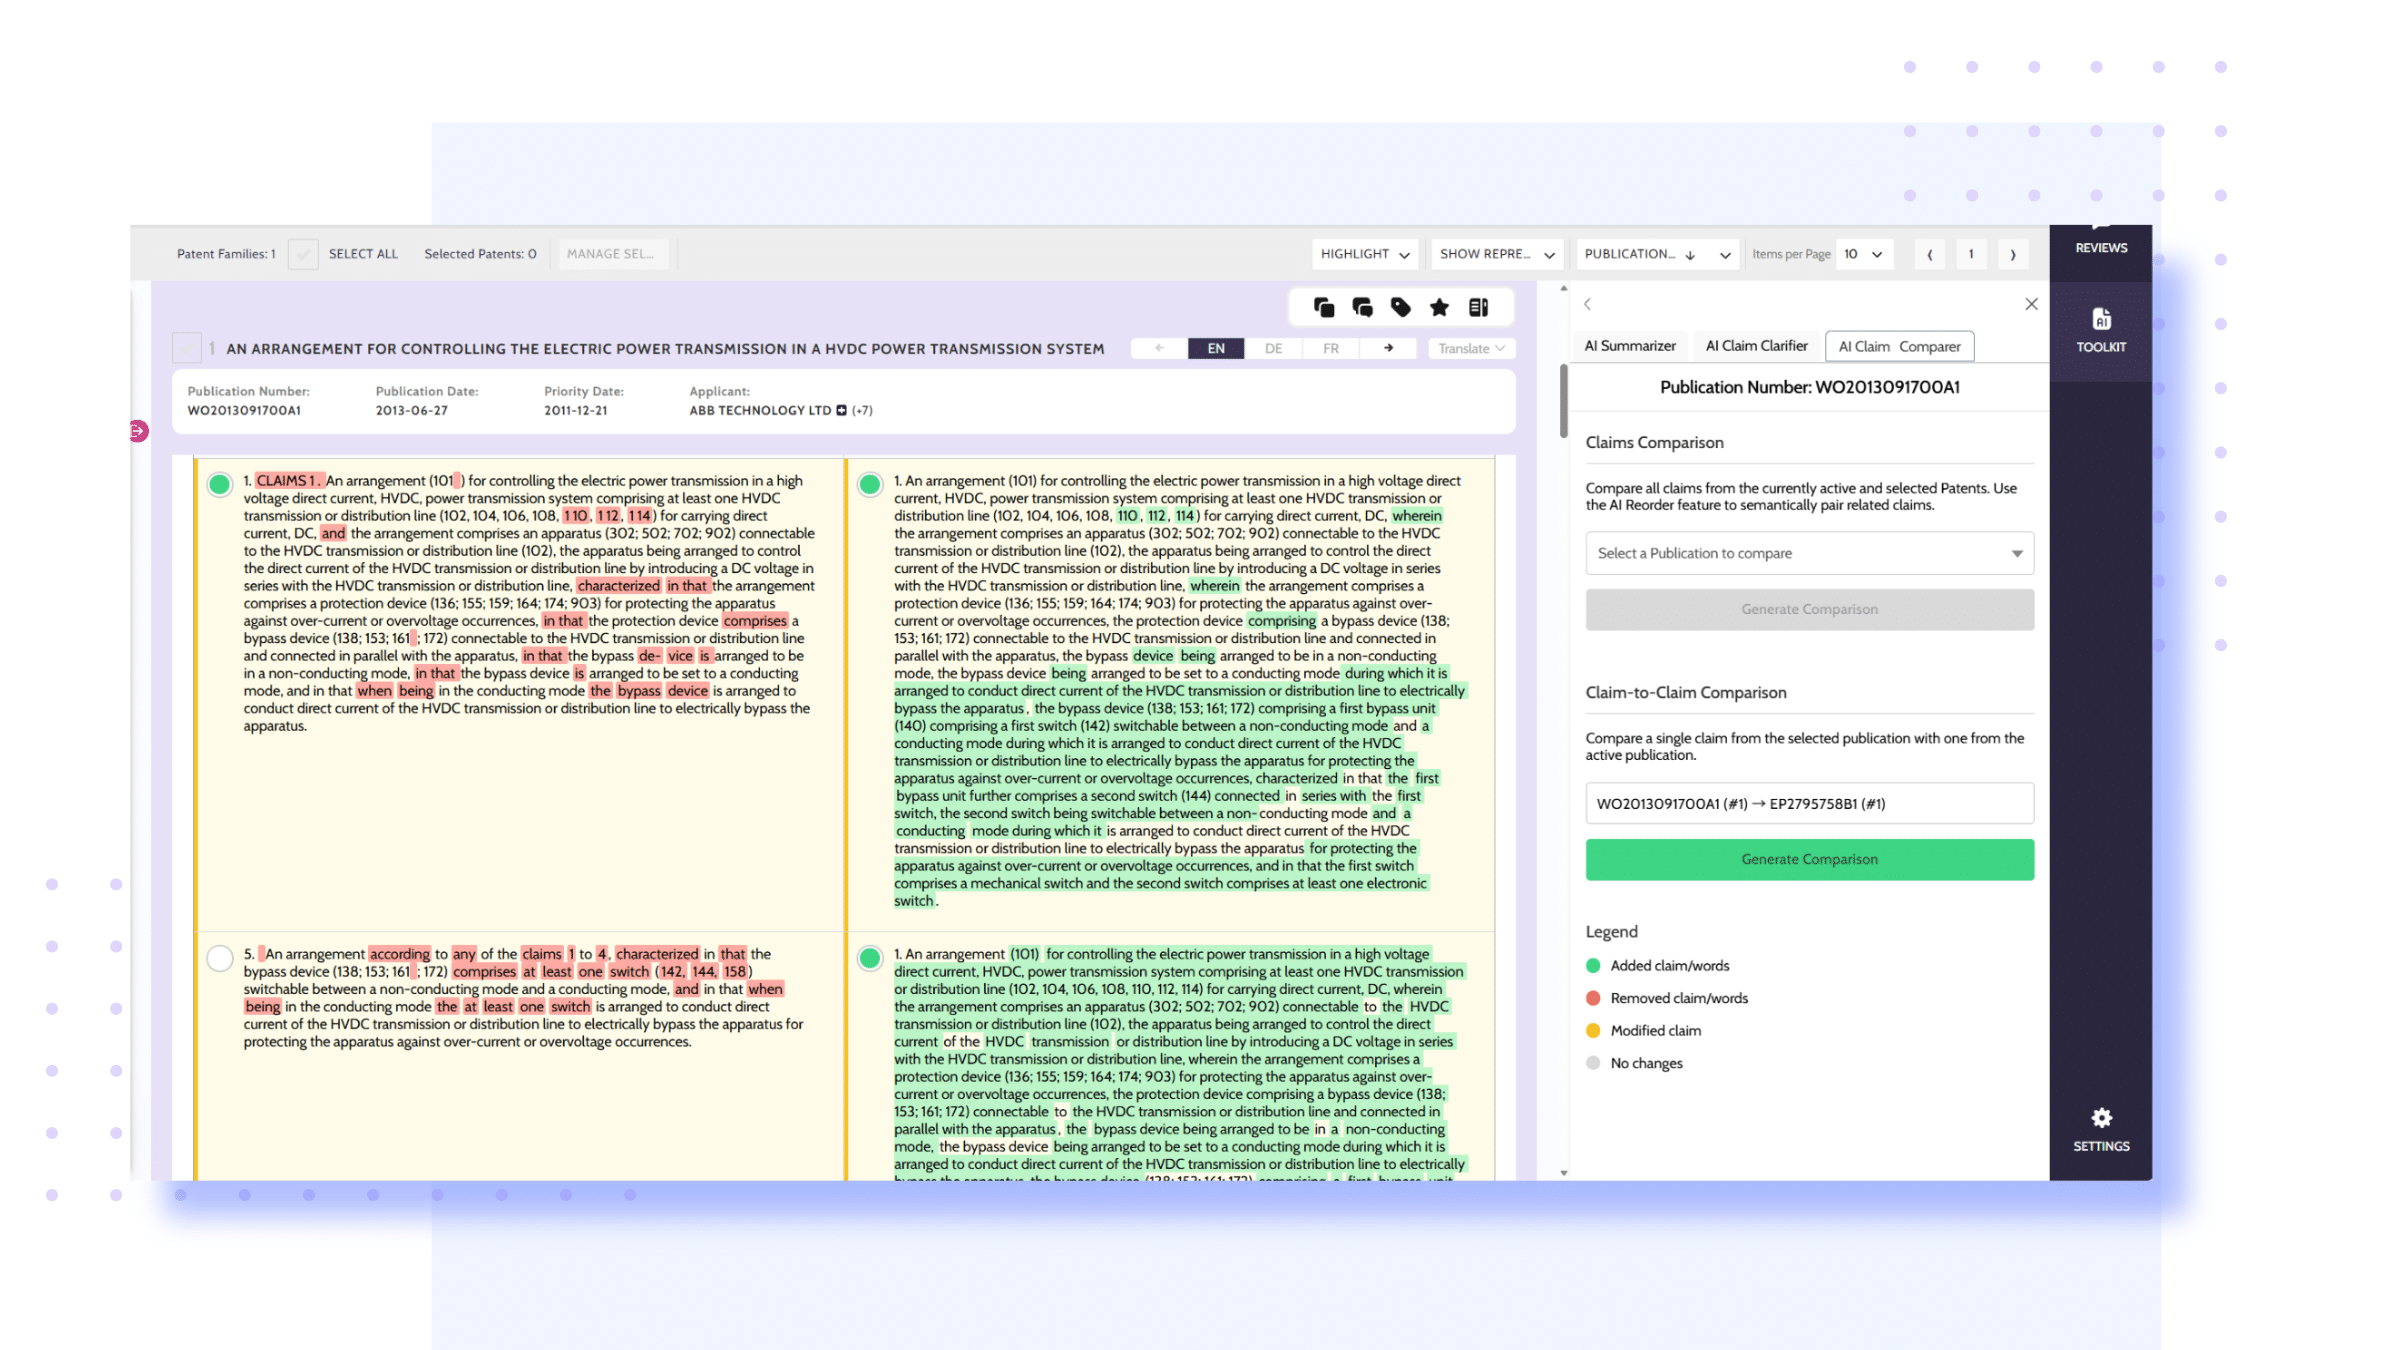This screenshot has height=1350, width=2400.
Task: Click the tag icon
Action: coord(1400,308)
